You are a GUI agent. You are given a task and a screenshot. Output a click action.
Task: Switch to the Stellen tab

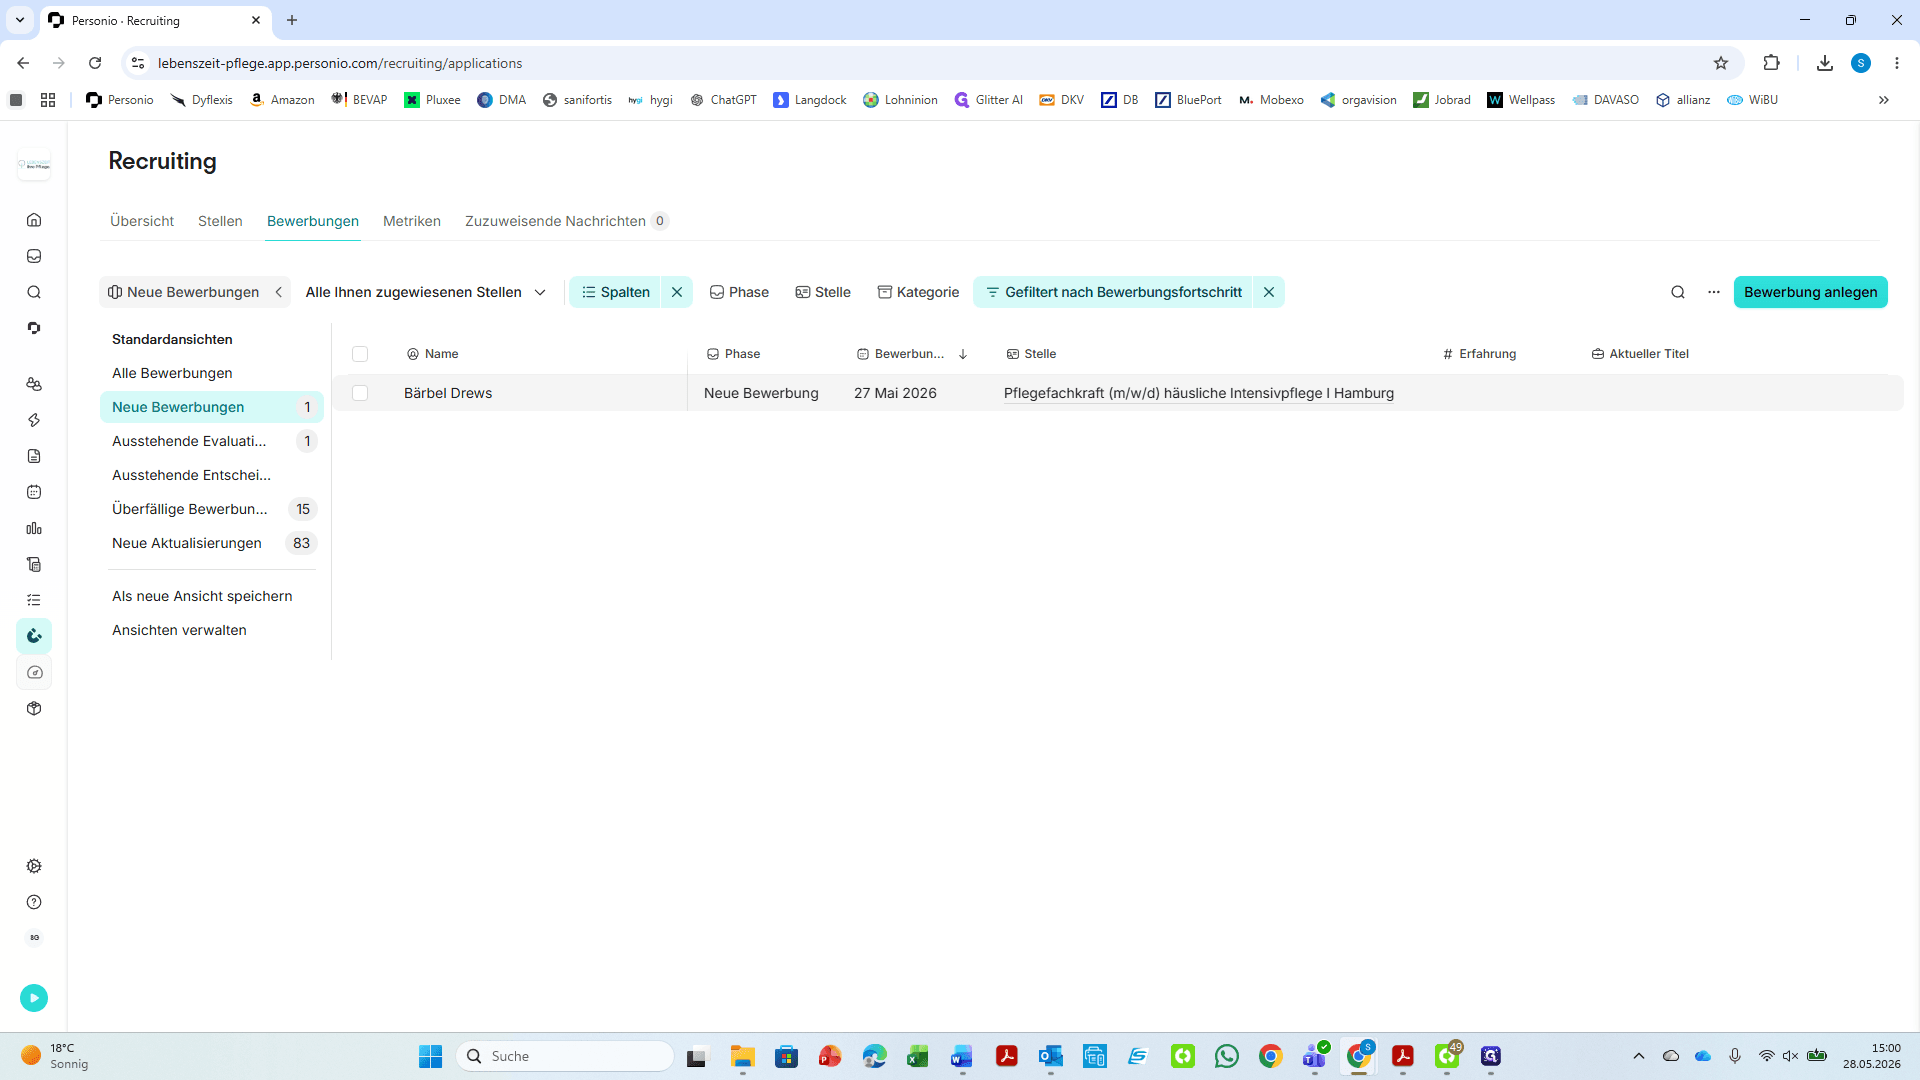tap(220, 221)
